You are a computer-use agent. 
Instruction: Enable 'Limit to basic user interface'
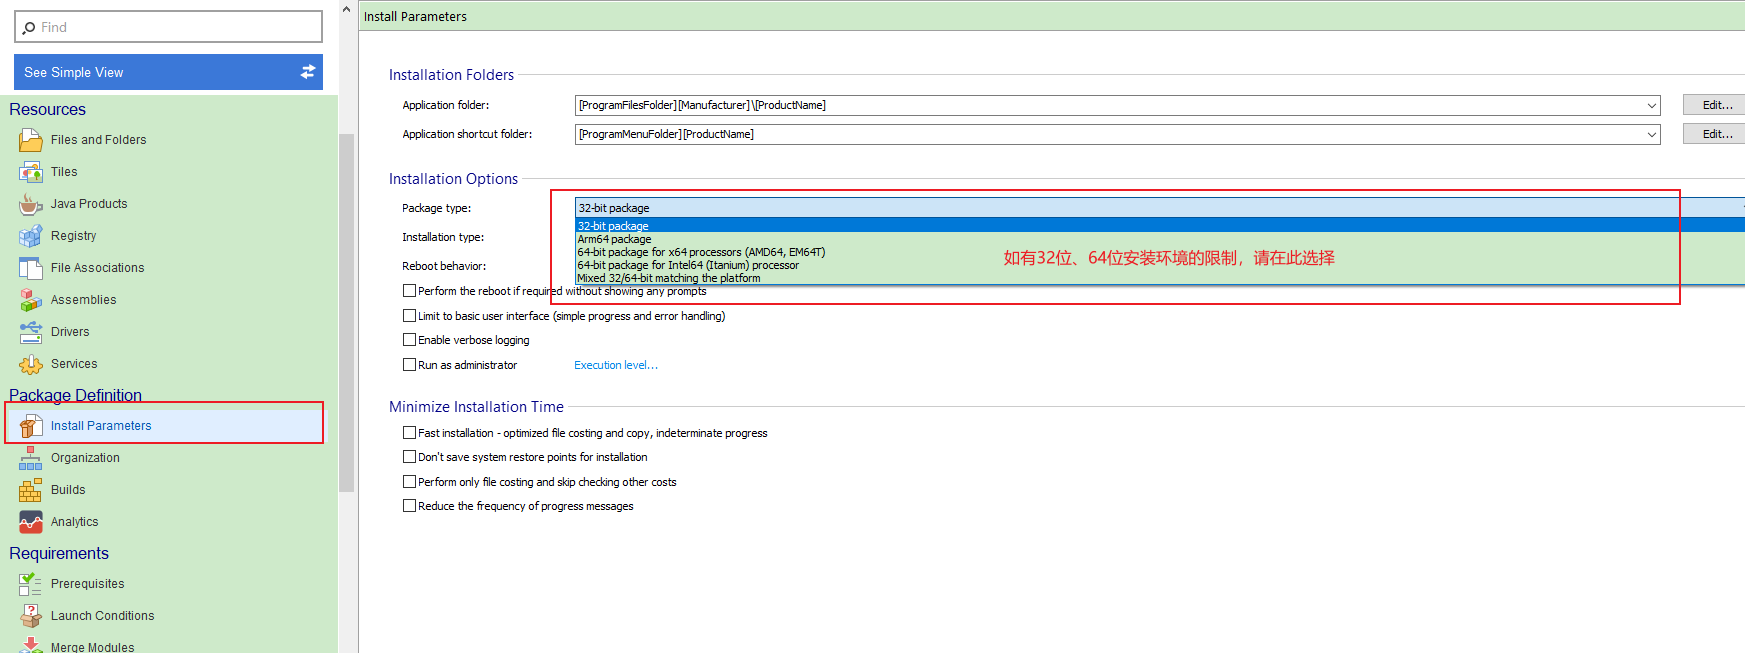point(409,316)
